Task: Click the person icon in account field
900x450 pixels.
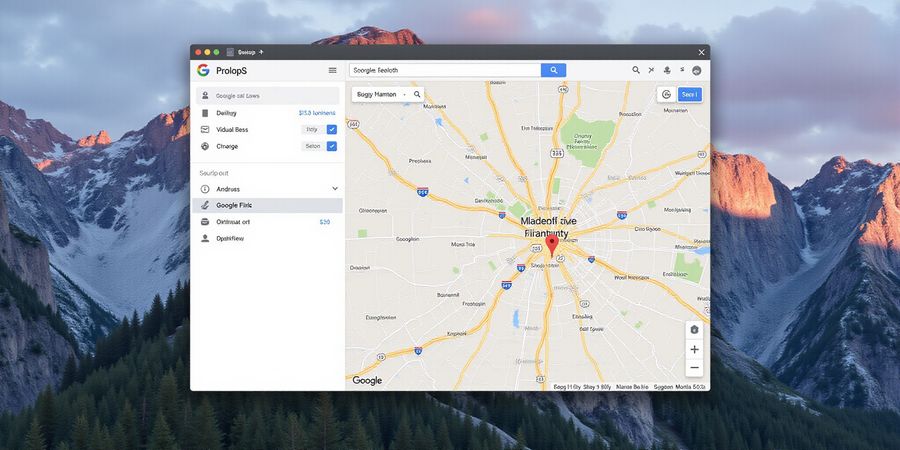Action: 205,96
